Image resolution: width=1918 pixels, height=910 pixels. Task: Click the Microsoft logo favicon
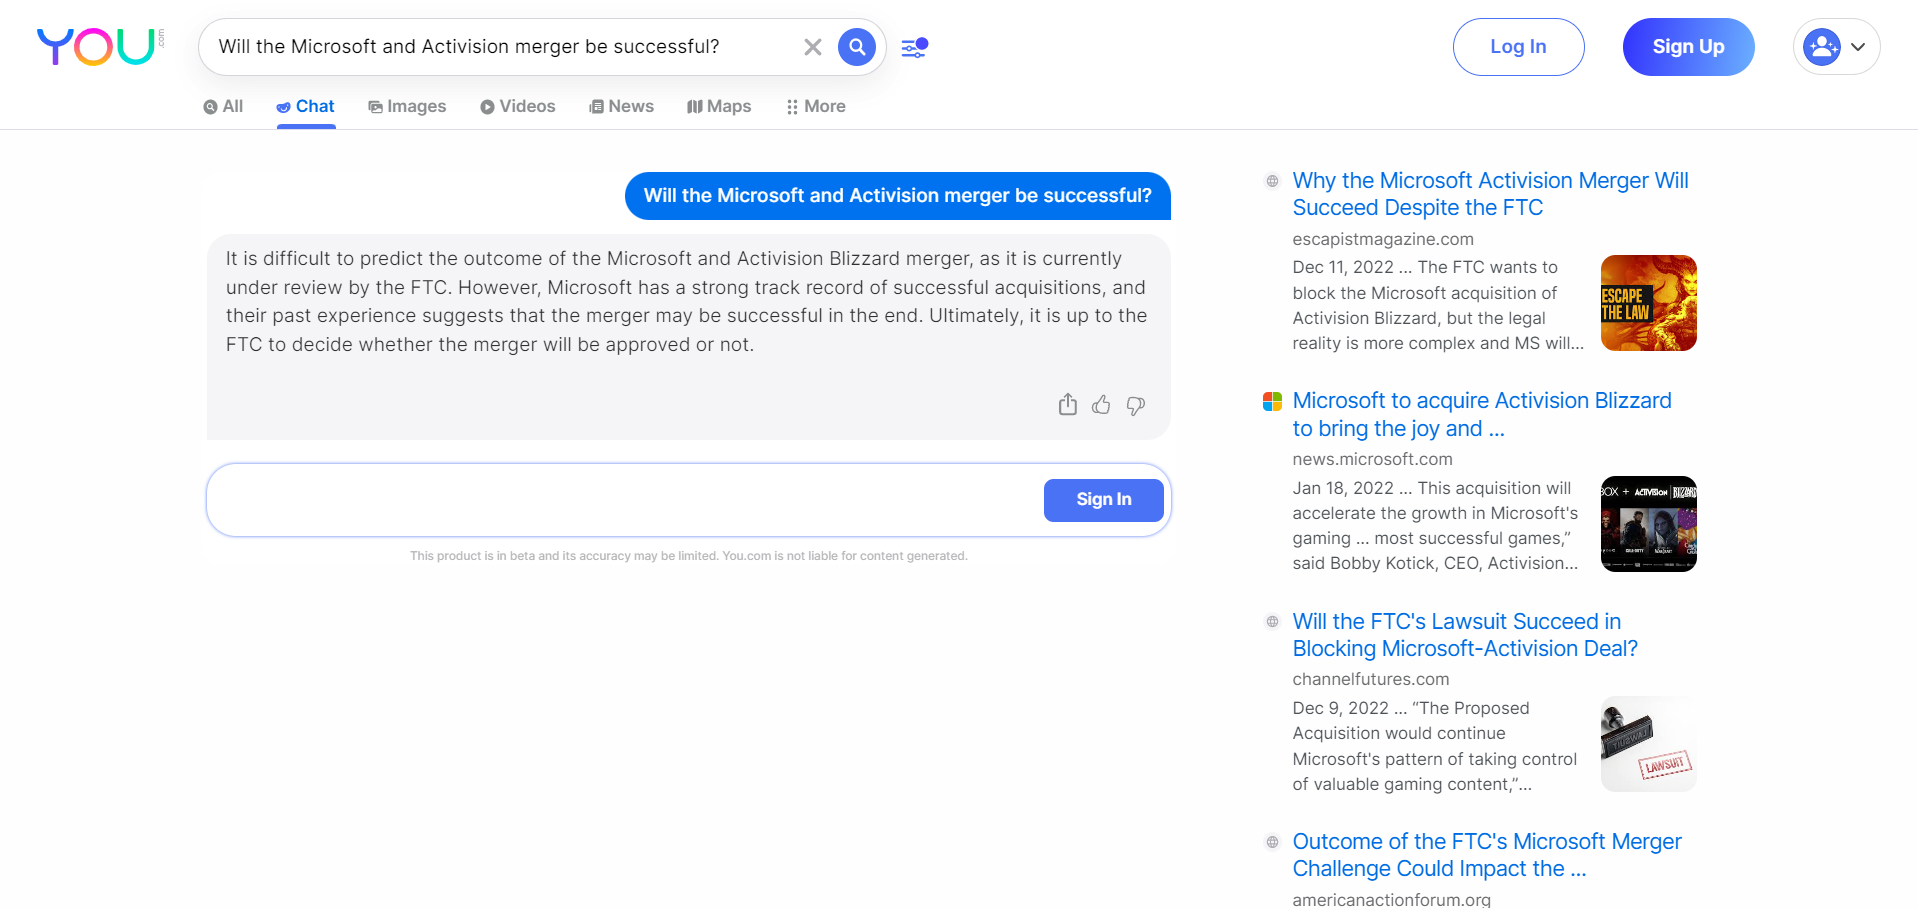click(x=1272, y=402)
